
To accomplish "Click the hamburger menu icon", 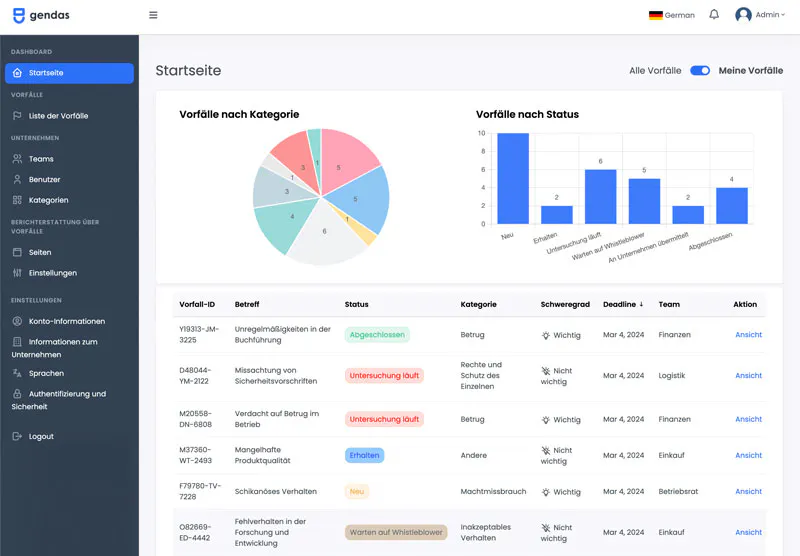I will point(153,15).
